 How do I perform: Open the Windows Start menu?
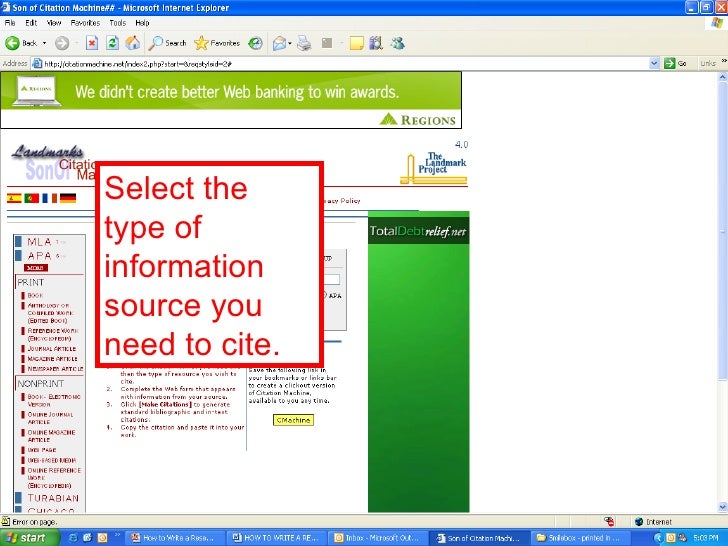pyautogui.click(x=29, y=538)
